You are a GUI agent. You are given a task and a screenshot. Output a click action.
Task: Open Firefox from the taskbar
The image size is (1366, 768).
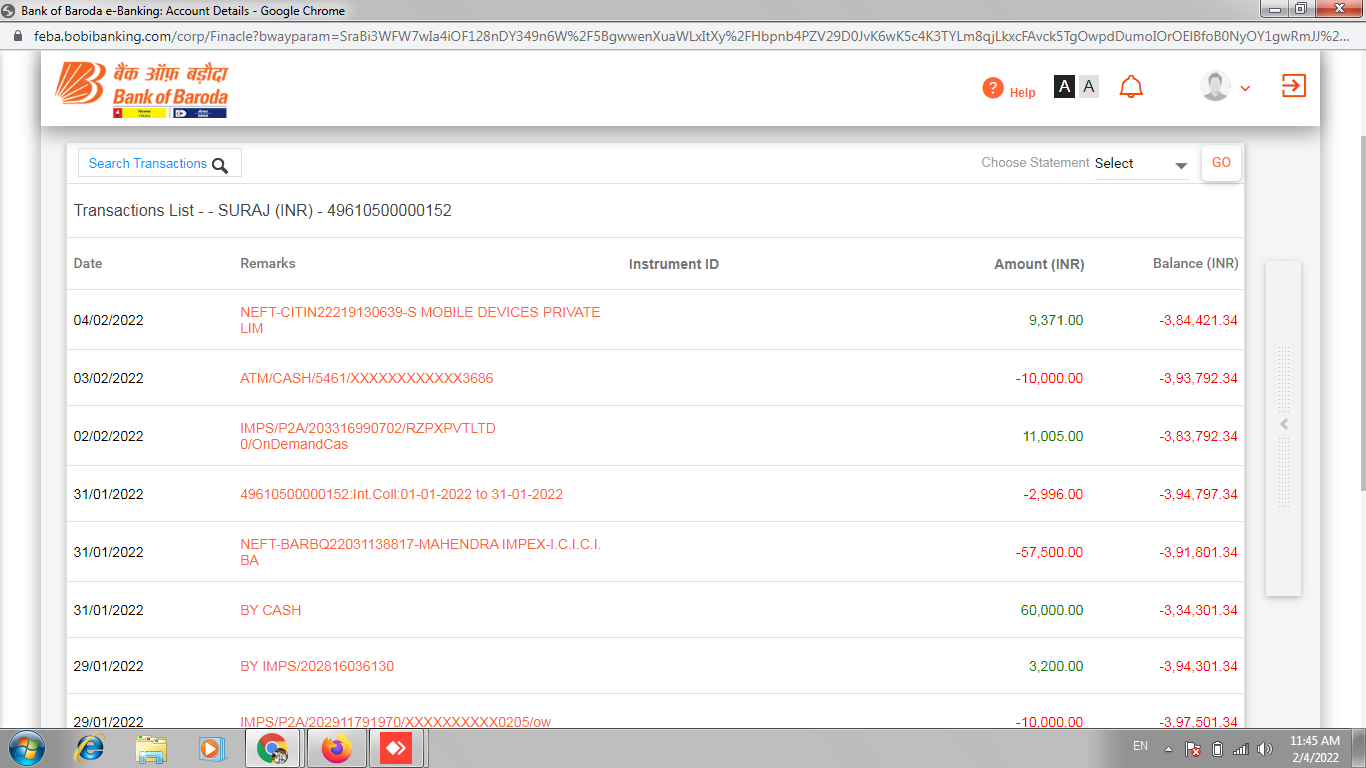tap(337, 748)
